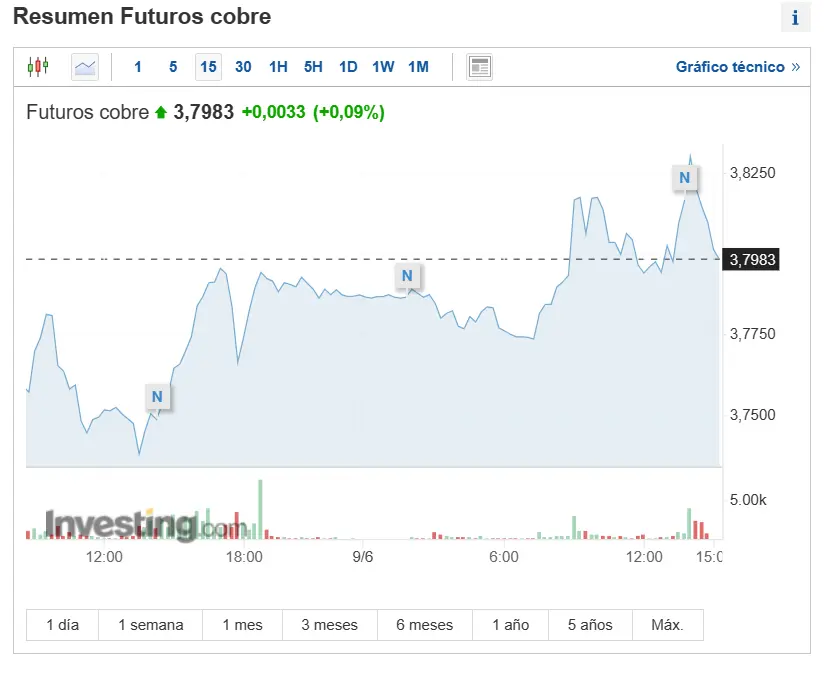Click the middle N news marker
The height and width of the screenshot is (677, 824).
click(x=407, y=276)
